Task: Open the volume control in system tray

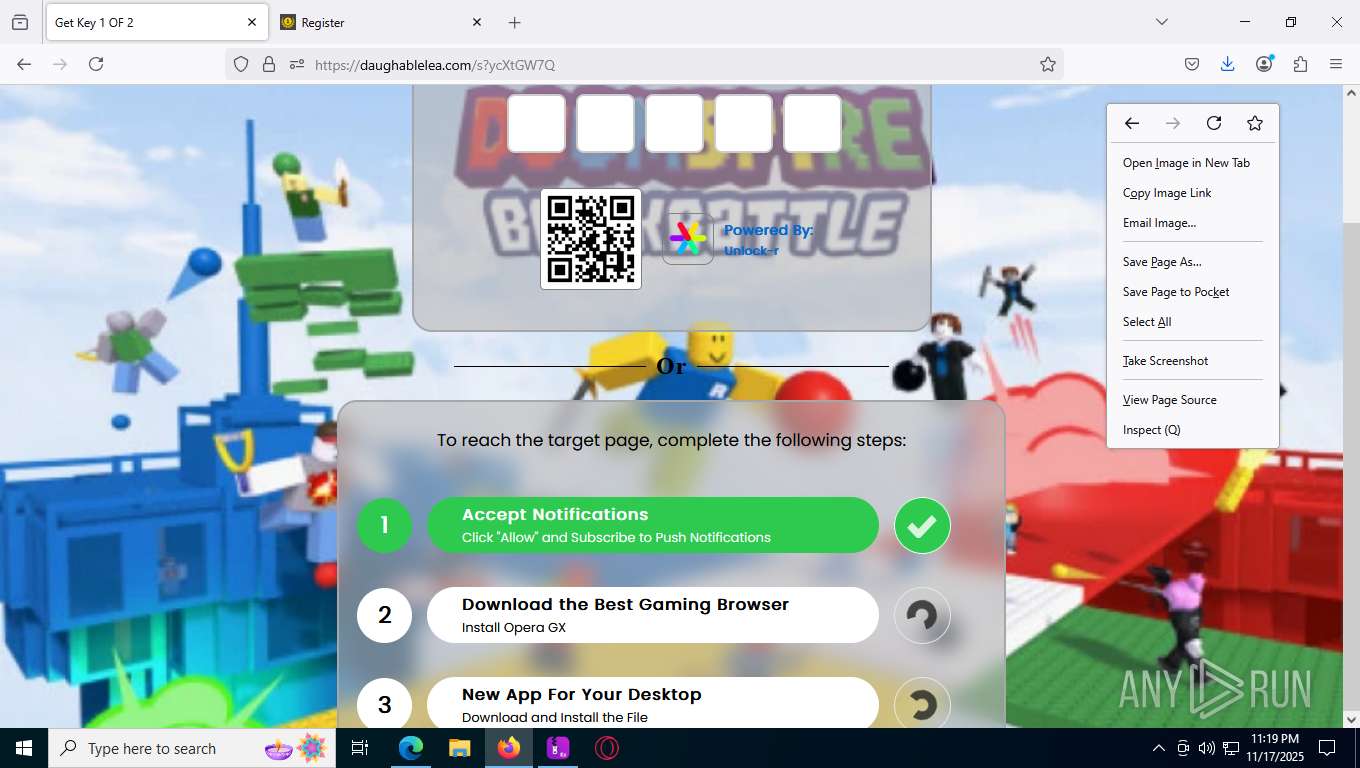Action: tap(1206, 748)
